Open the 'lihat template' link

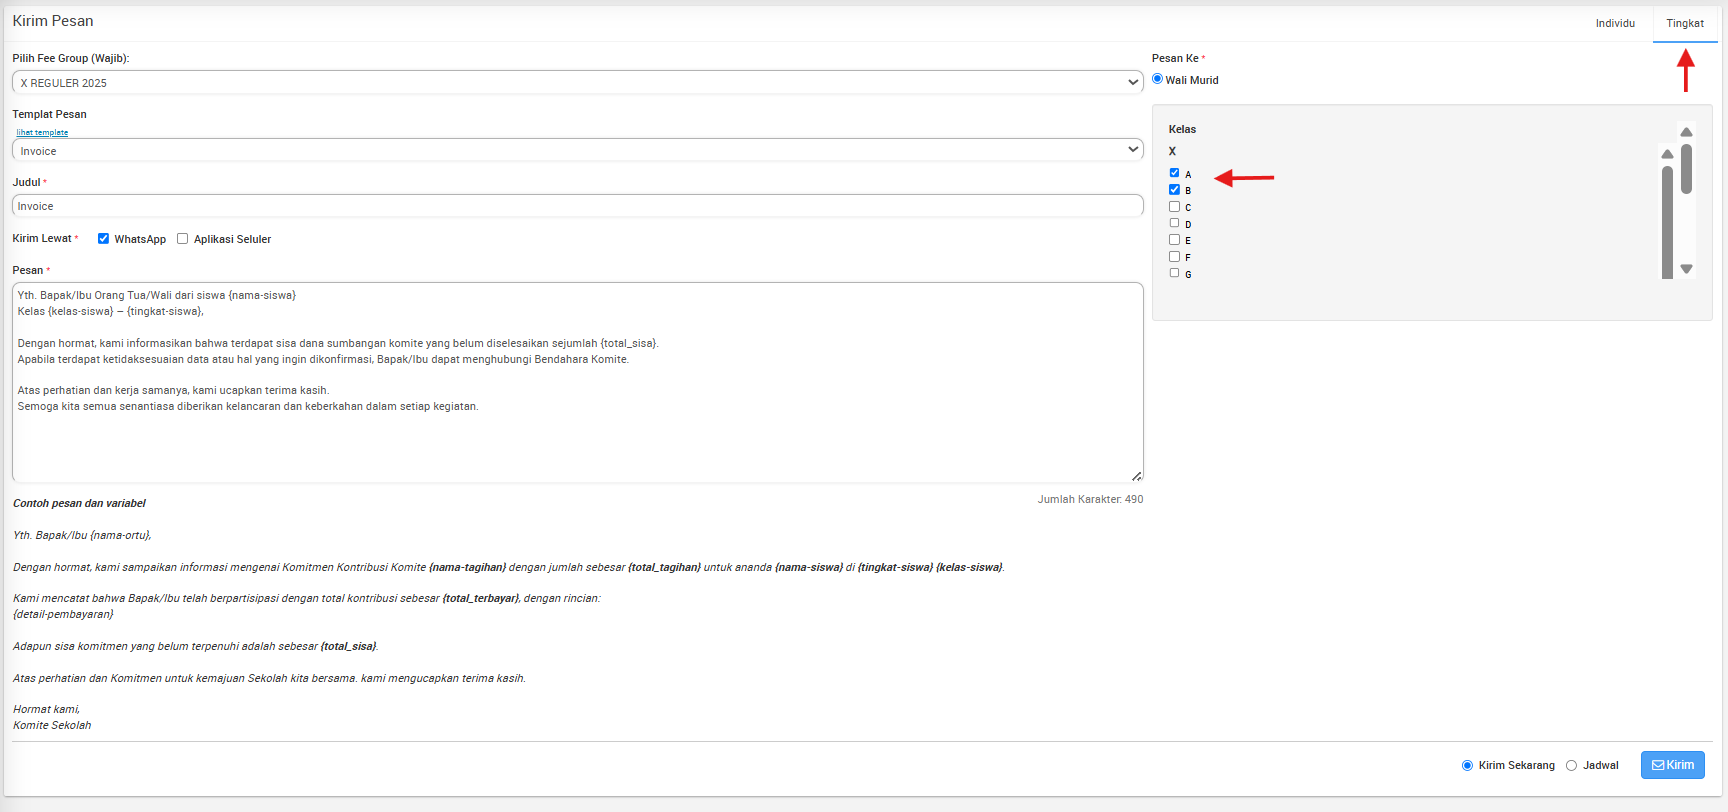42,132
